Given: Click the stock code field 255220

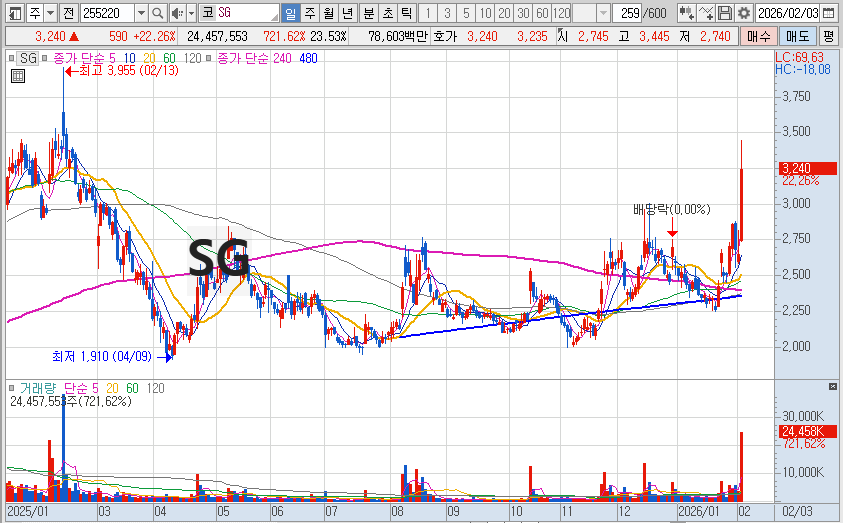Looking at the screenshot, I should 108,13.
